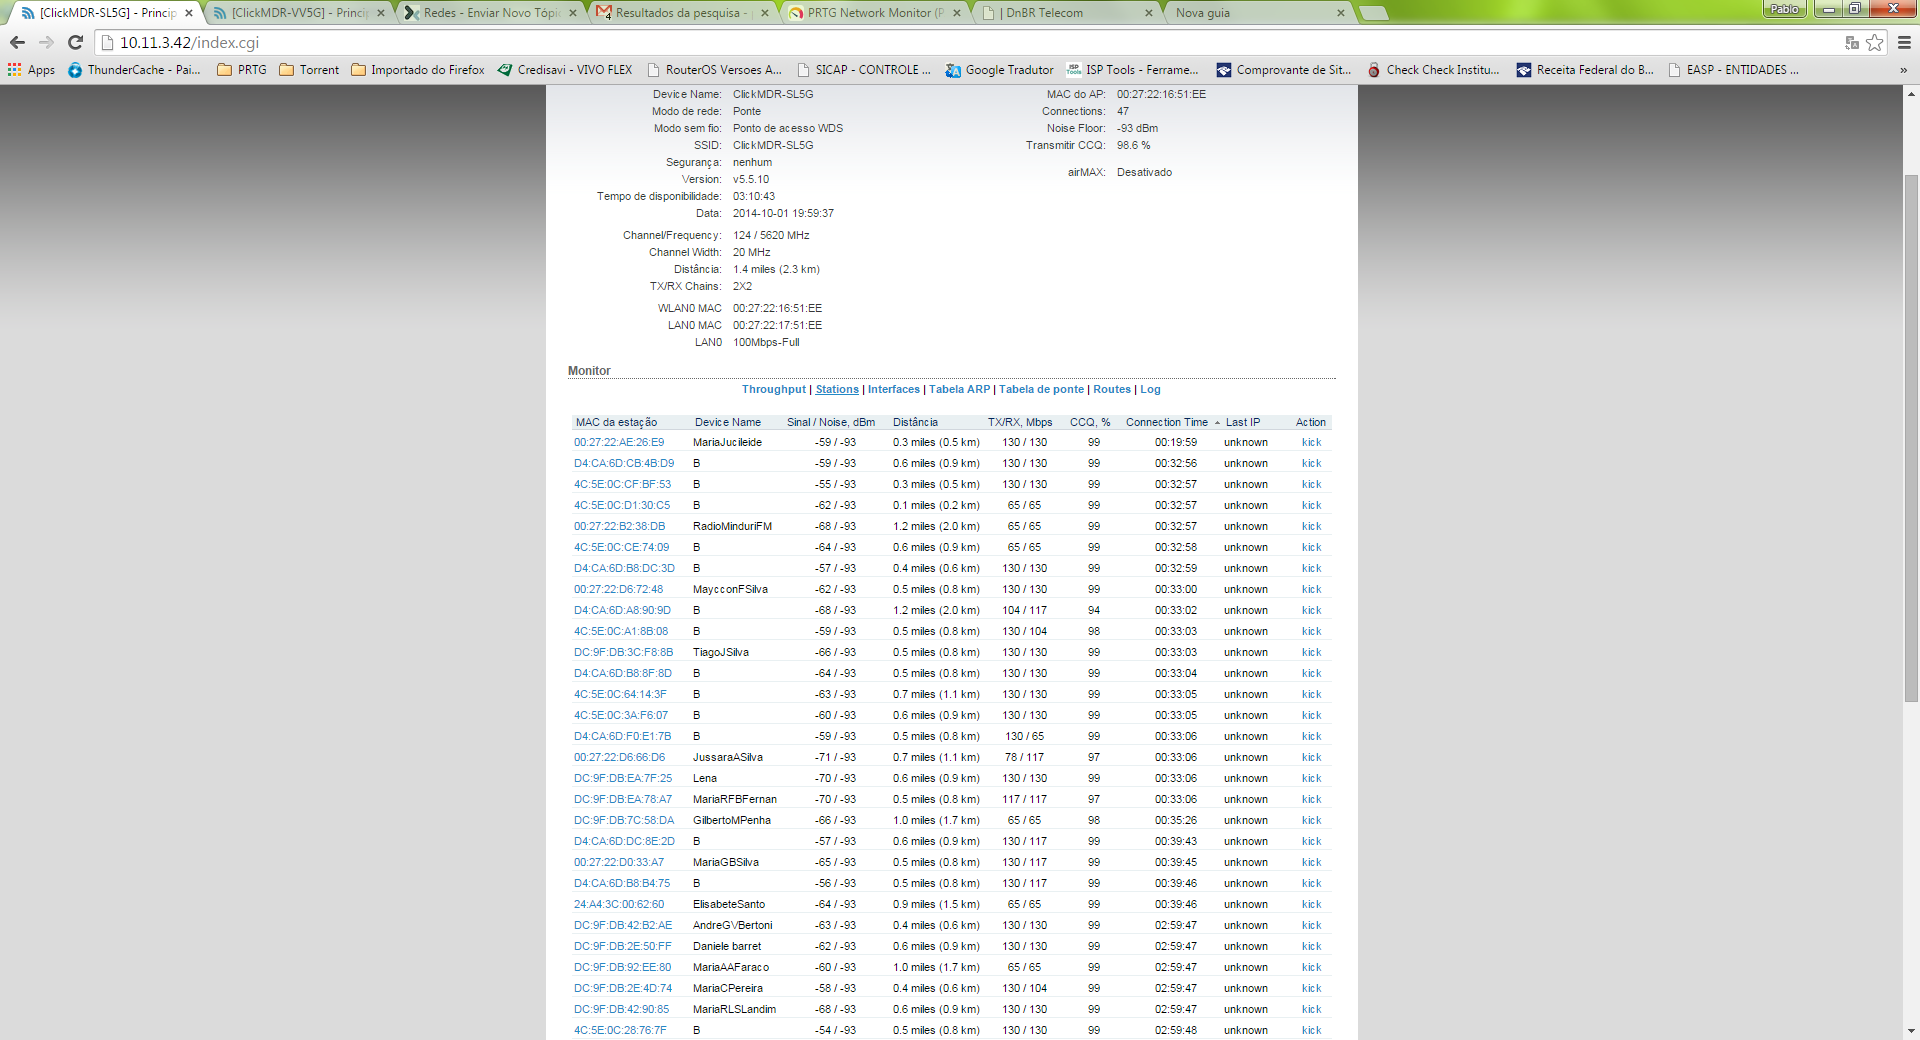Kick the Daniele barret station

tap(1311, 947)
